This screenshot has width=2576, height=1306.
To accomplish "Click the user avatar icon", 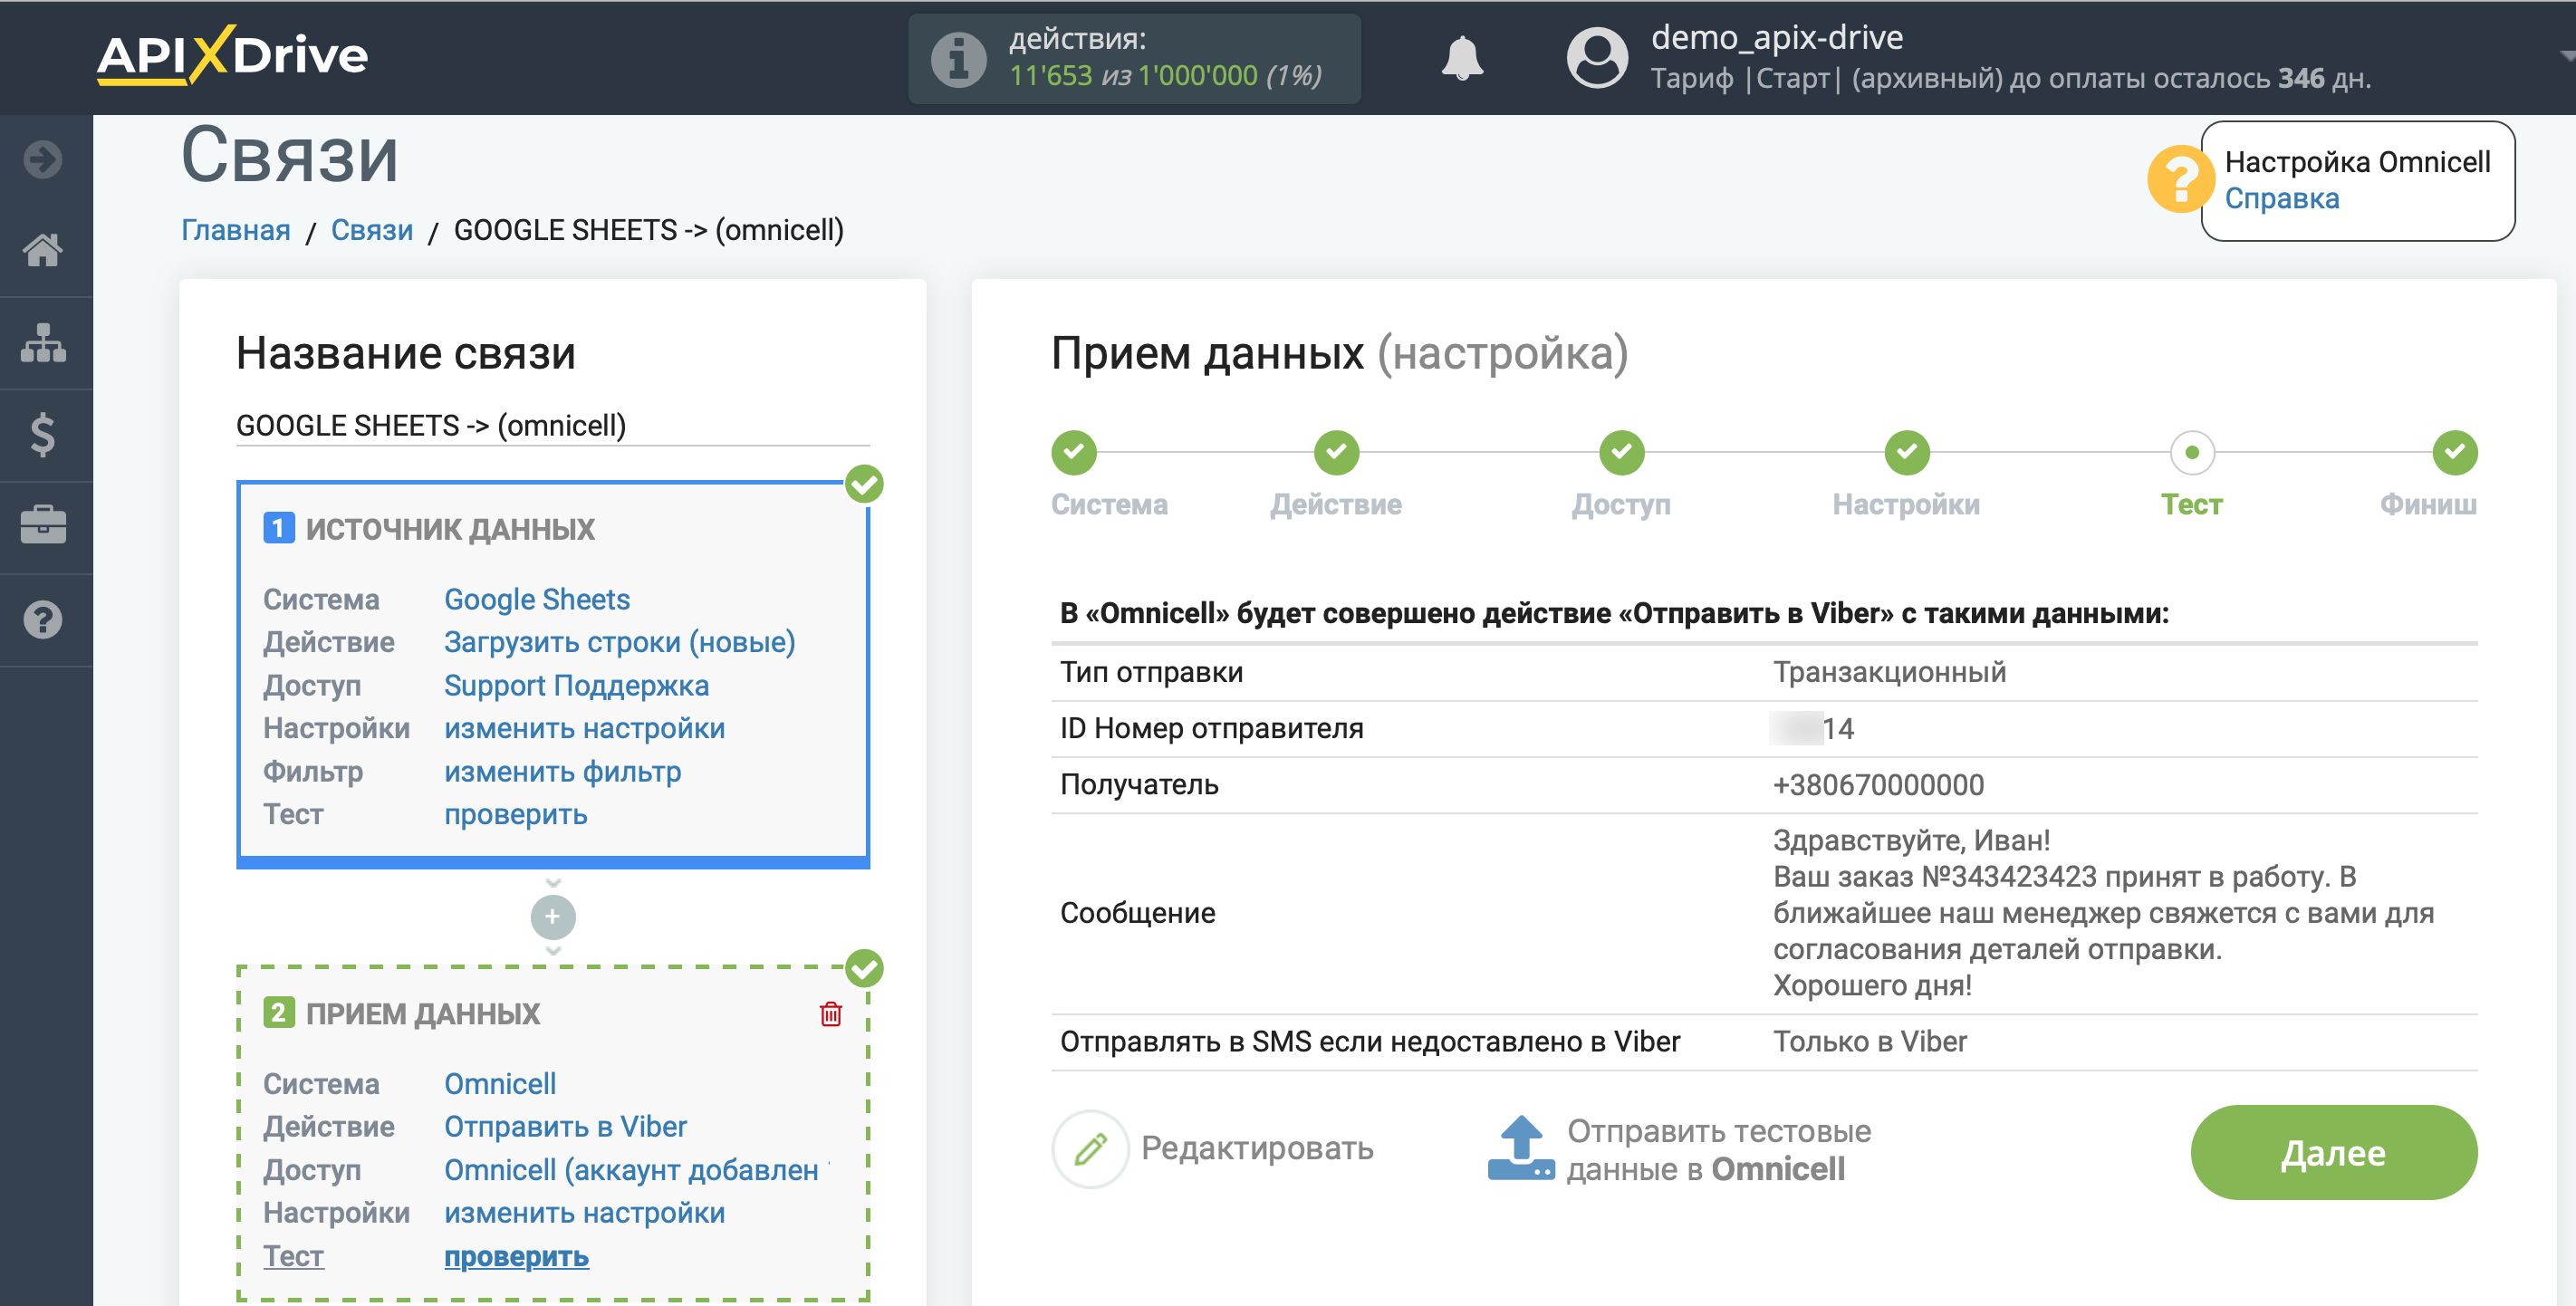I will point(1597,58).
